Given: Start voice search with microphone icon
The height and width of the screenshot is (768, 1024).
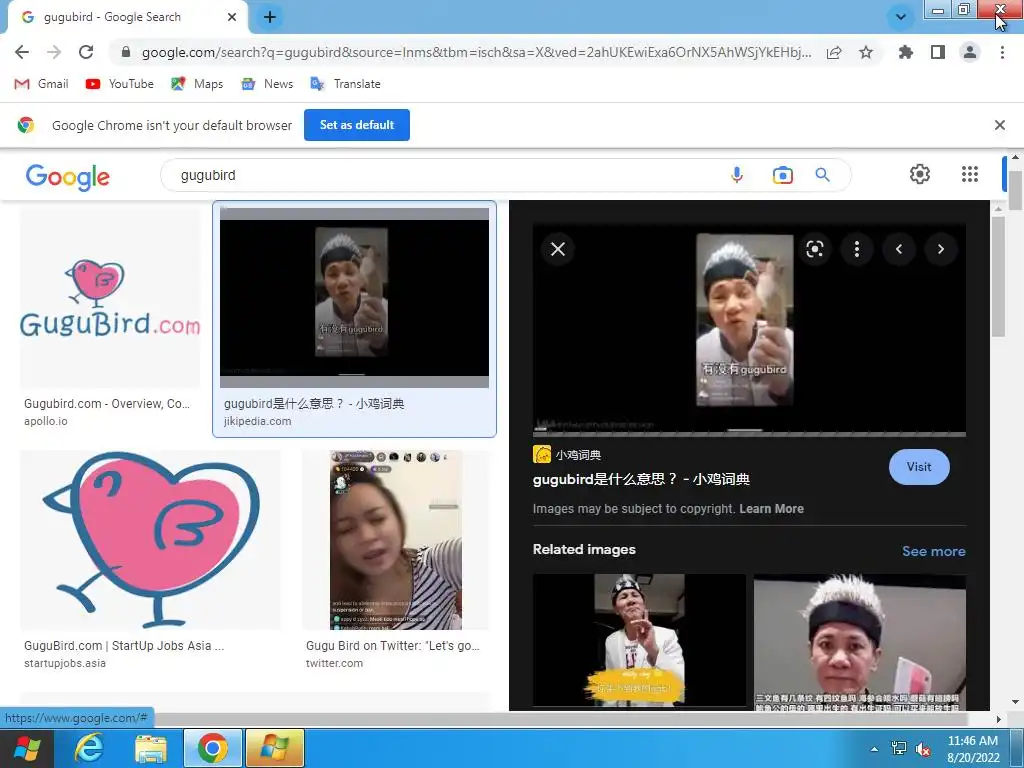Looking at the screenshot, I should [737, 175].
